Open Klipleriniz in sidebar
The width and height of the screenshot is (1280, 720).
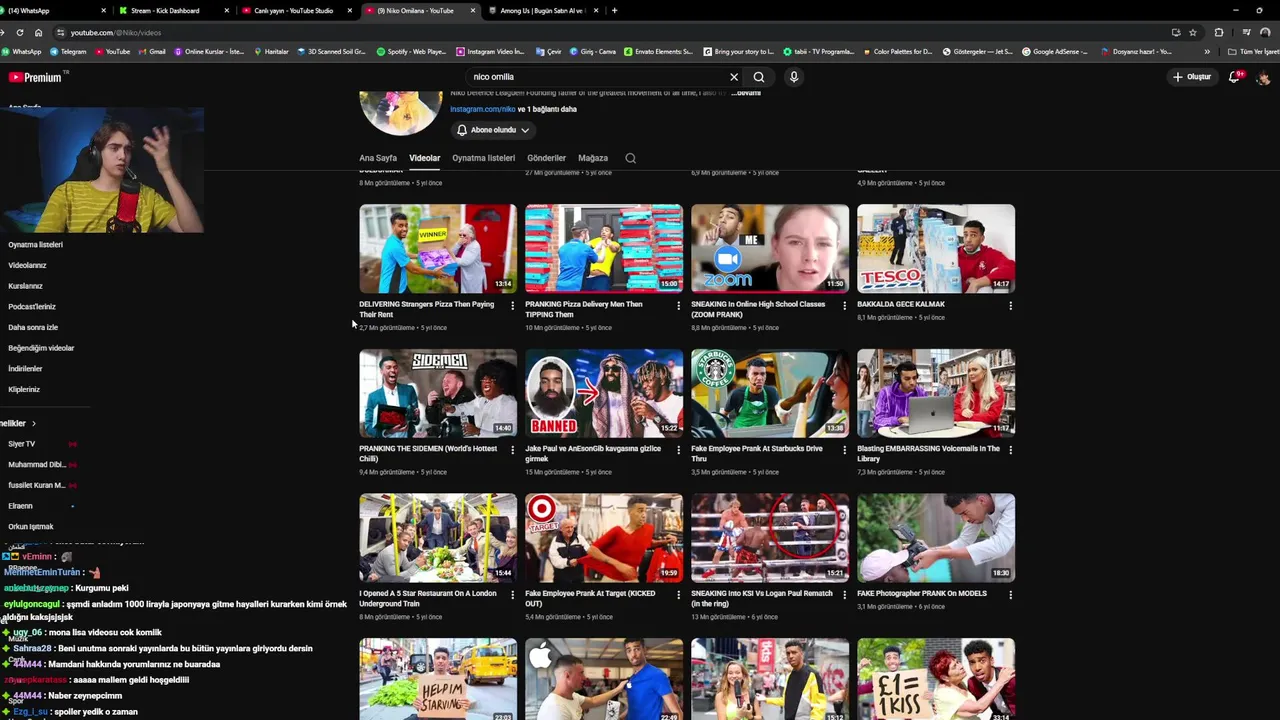tap(24, 390)
